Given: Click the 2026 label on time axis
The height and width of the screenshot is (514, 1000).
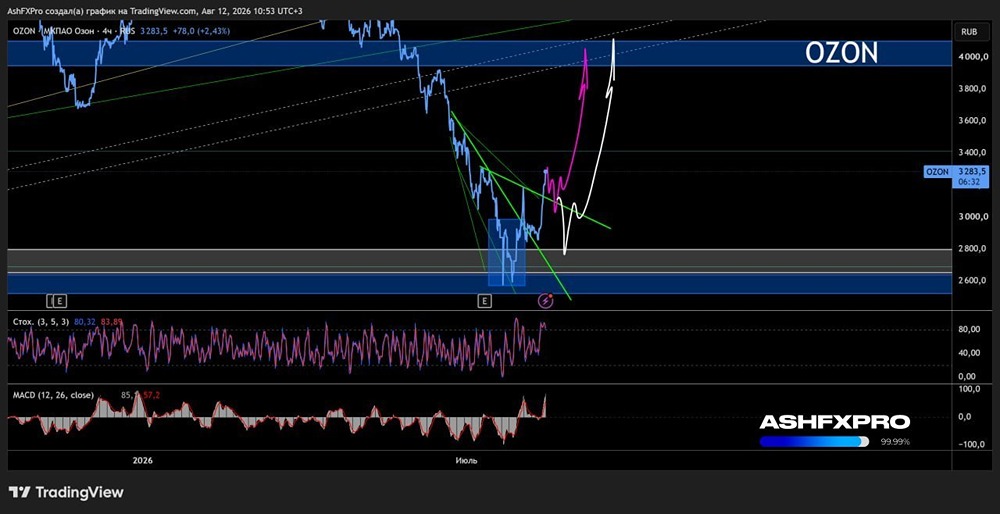Looking at the screenshot, I should click(x=143, y=460).
